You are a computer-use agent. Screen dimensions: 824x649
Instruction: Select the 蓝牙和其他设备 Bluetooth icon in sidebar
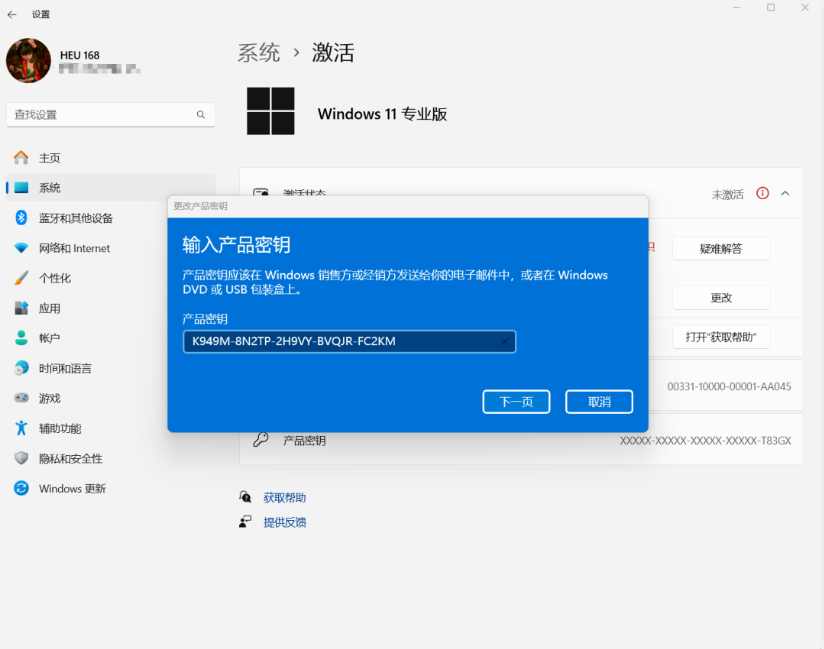tap(22, 218)
